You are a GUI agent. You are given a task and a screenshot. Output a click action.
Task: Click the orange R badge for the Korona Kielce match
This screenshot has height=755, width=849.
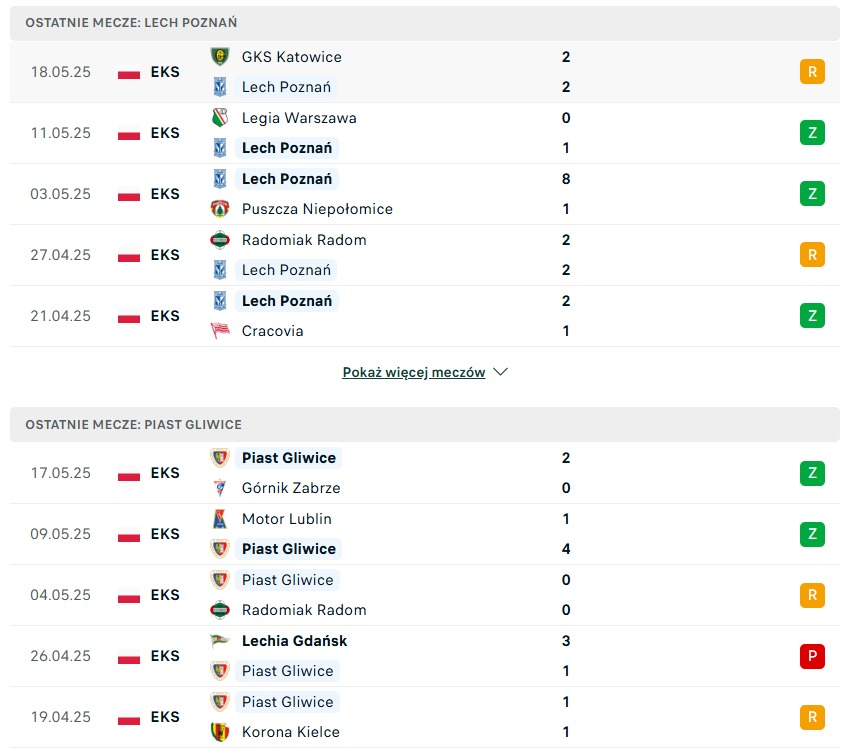coord(812,717)
